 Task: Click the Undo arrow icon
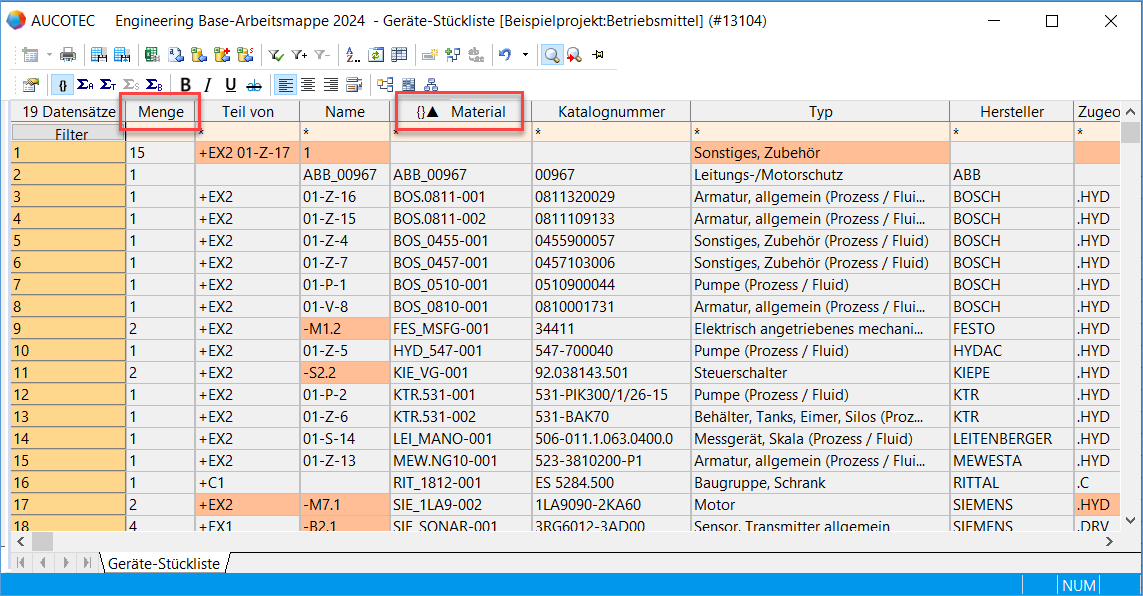tap(505, 55)
